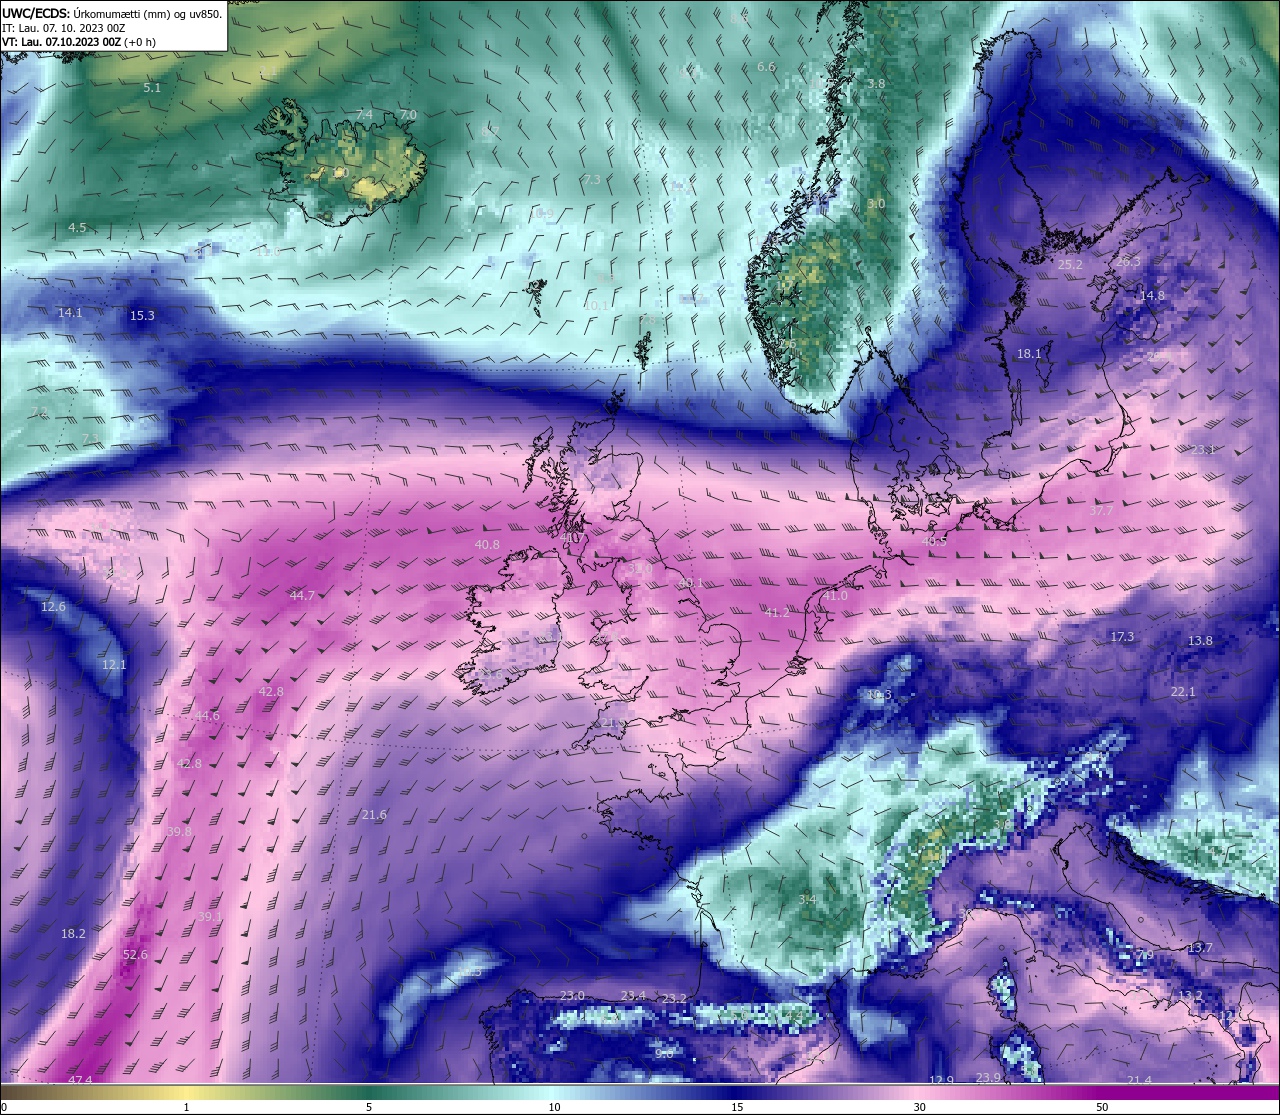
Task: Click the 13.8 value near the eastern edge
Action: coord(1200,641)
